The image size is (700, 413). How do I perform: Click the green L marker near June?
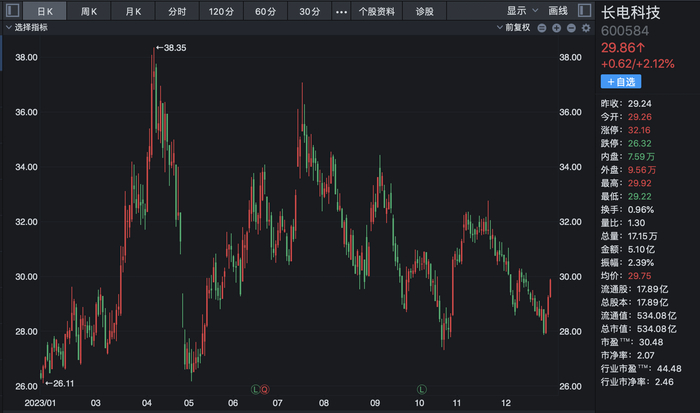[x=255, y=387]
